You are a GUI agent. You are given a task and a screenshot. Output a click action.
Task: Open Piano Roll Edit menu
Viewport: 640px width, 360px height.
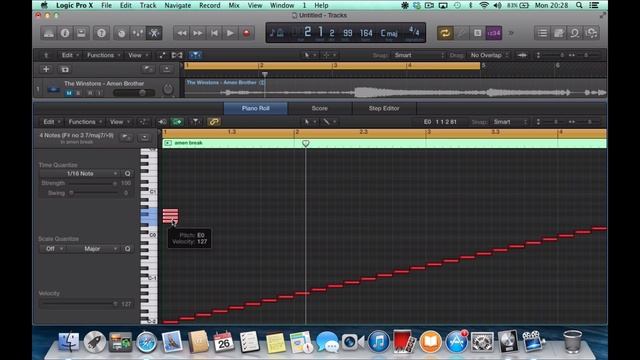(x=51, y=122)
